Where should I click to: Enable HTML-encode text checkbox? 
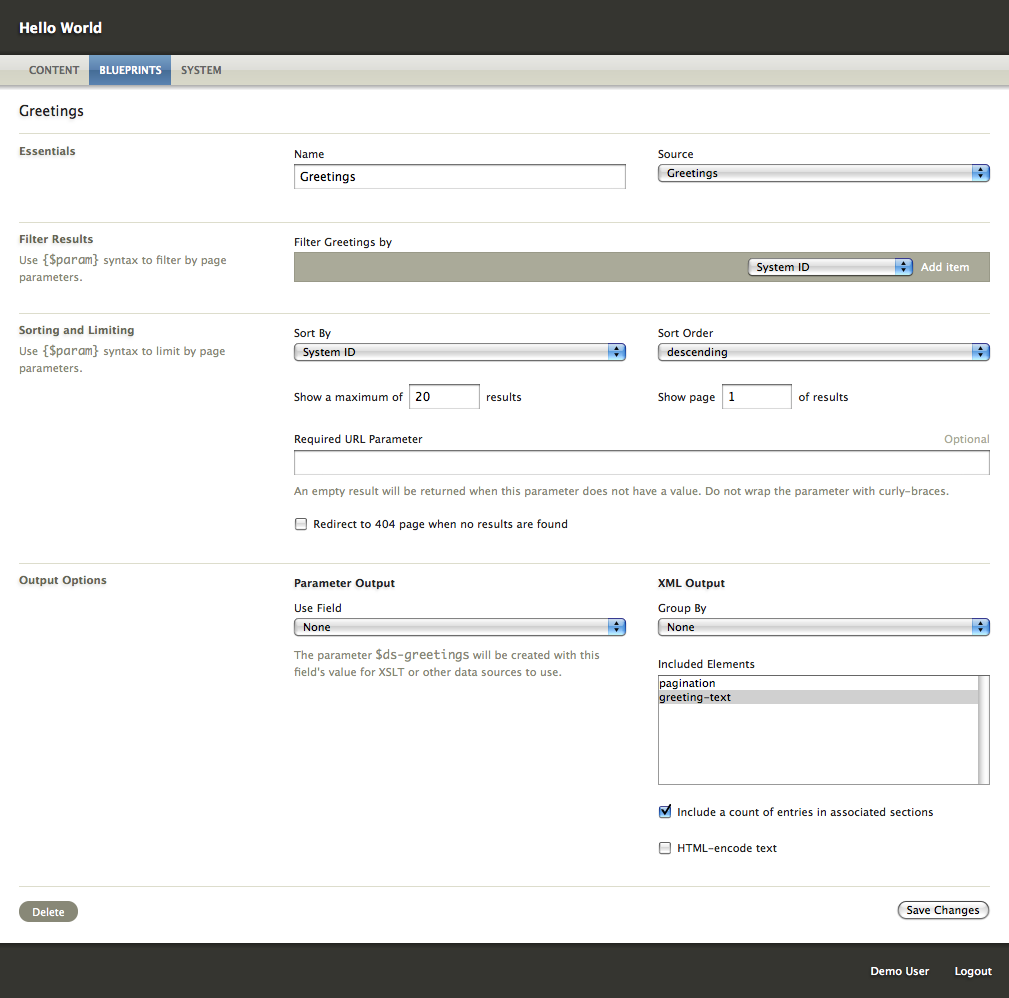[665, 848]
